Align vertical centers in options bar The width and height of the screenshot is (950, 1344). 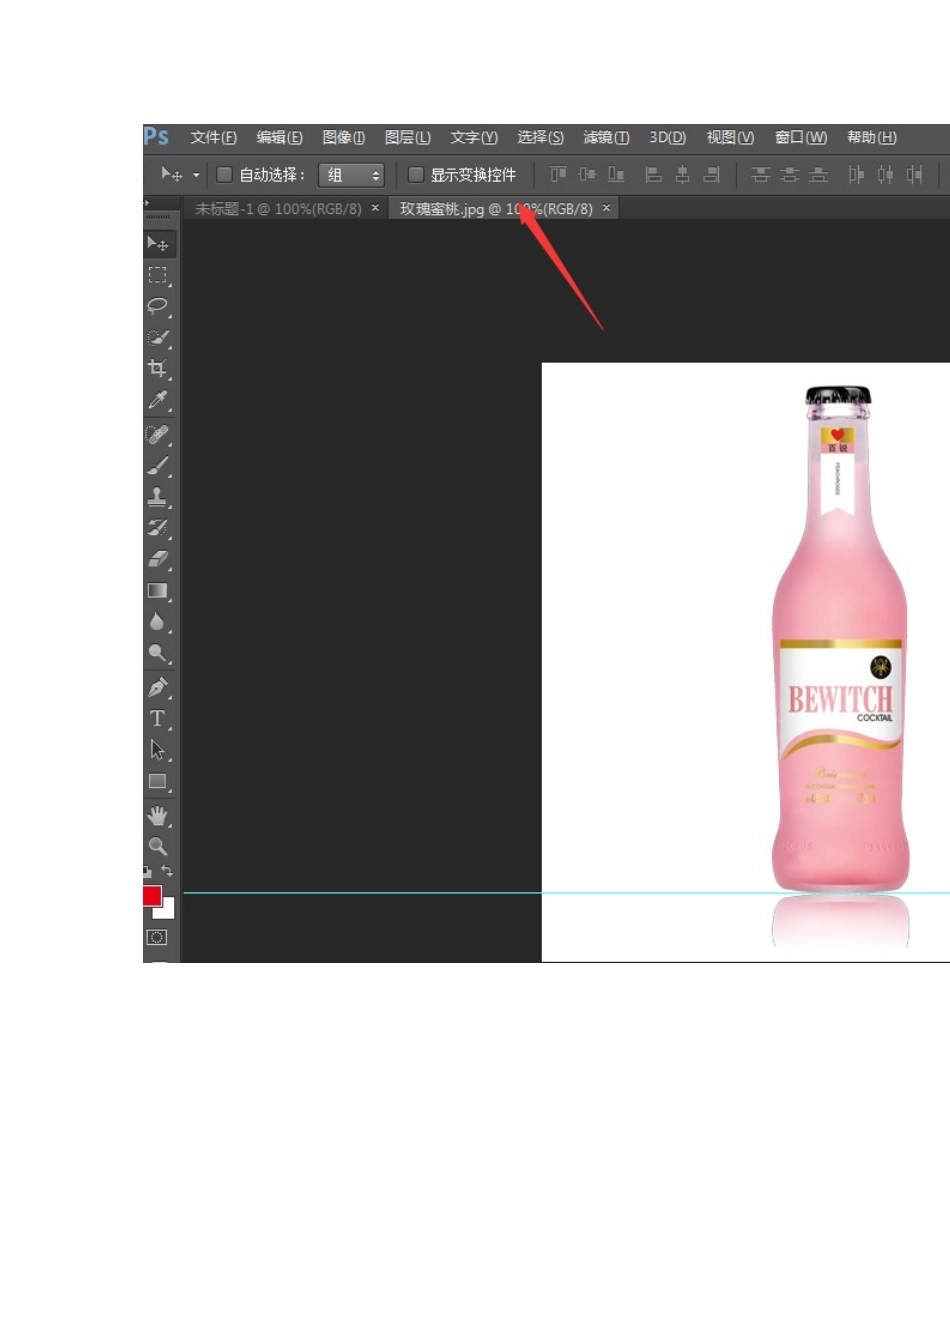(x=587, y=175)
